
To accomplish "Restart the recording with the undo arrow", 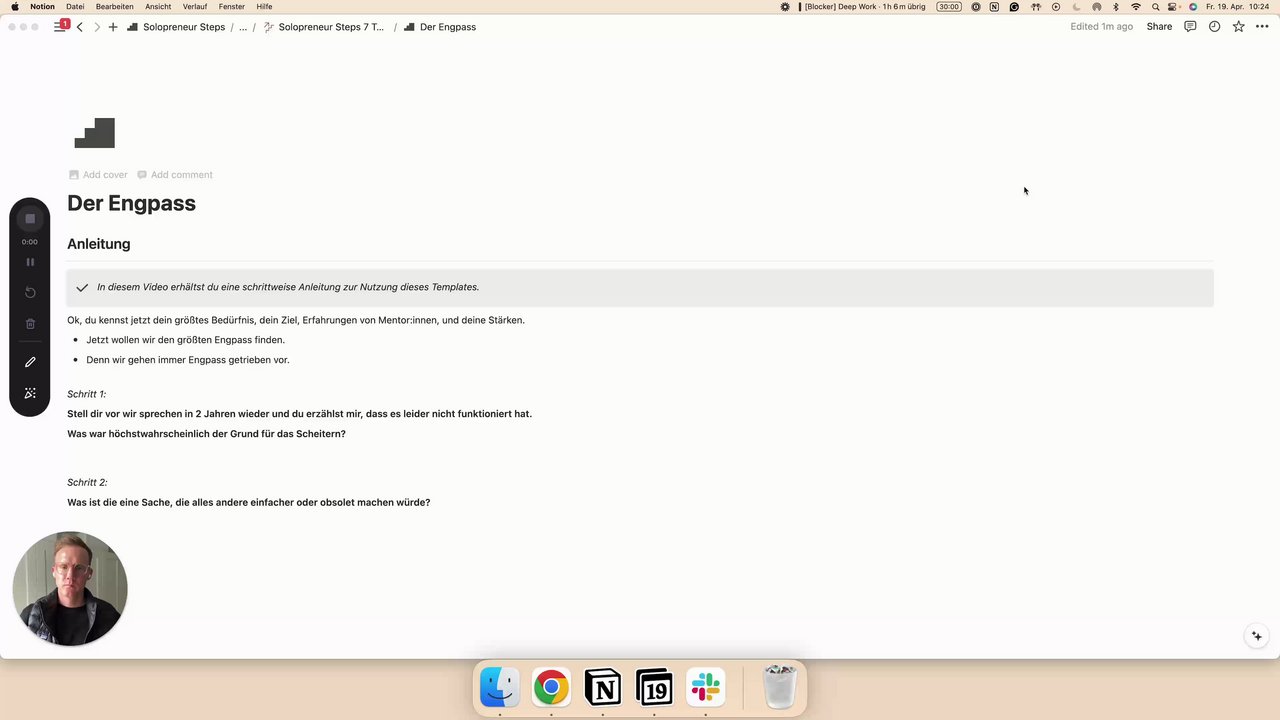I will pyautogui.click(x=30, y=293).
